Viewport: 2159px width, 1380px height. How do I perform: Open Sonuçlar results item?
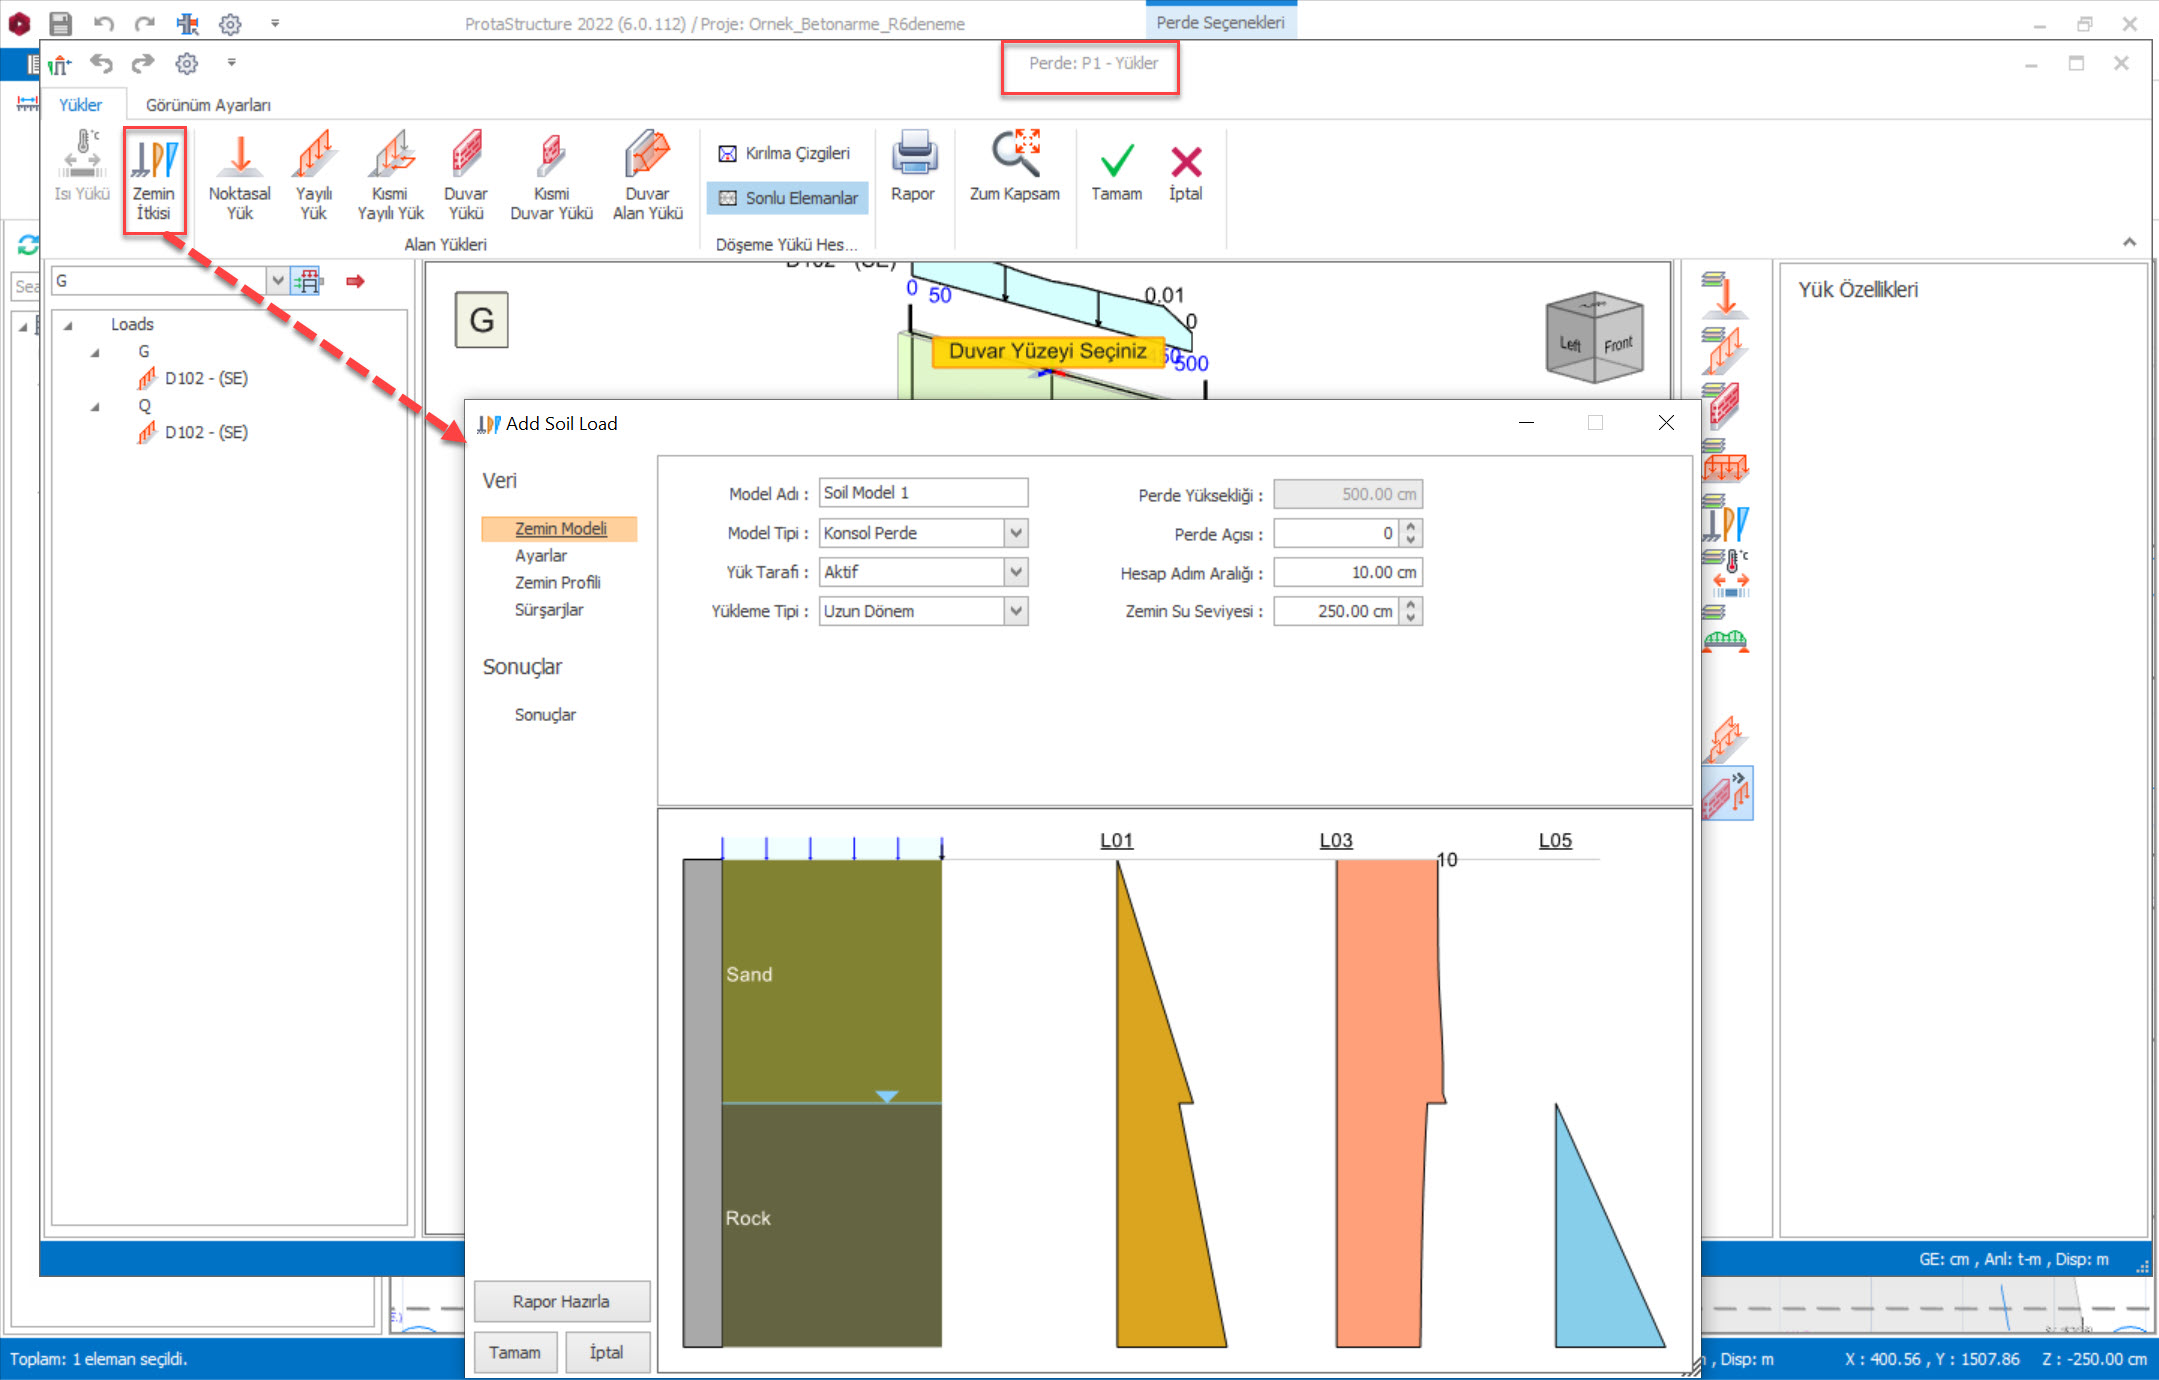coord(545,715)
